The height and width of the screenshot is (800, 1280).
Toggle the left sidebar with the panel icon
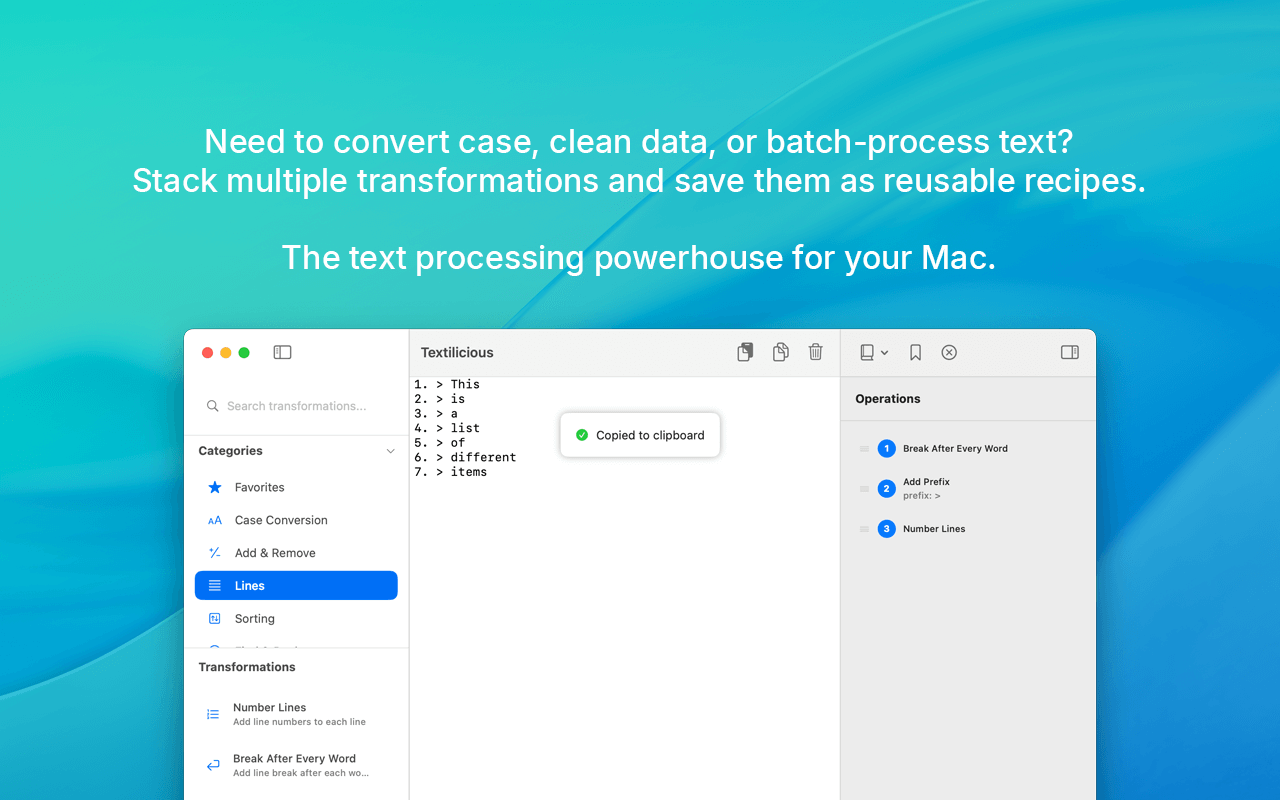(x=282, y=352)
